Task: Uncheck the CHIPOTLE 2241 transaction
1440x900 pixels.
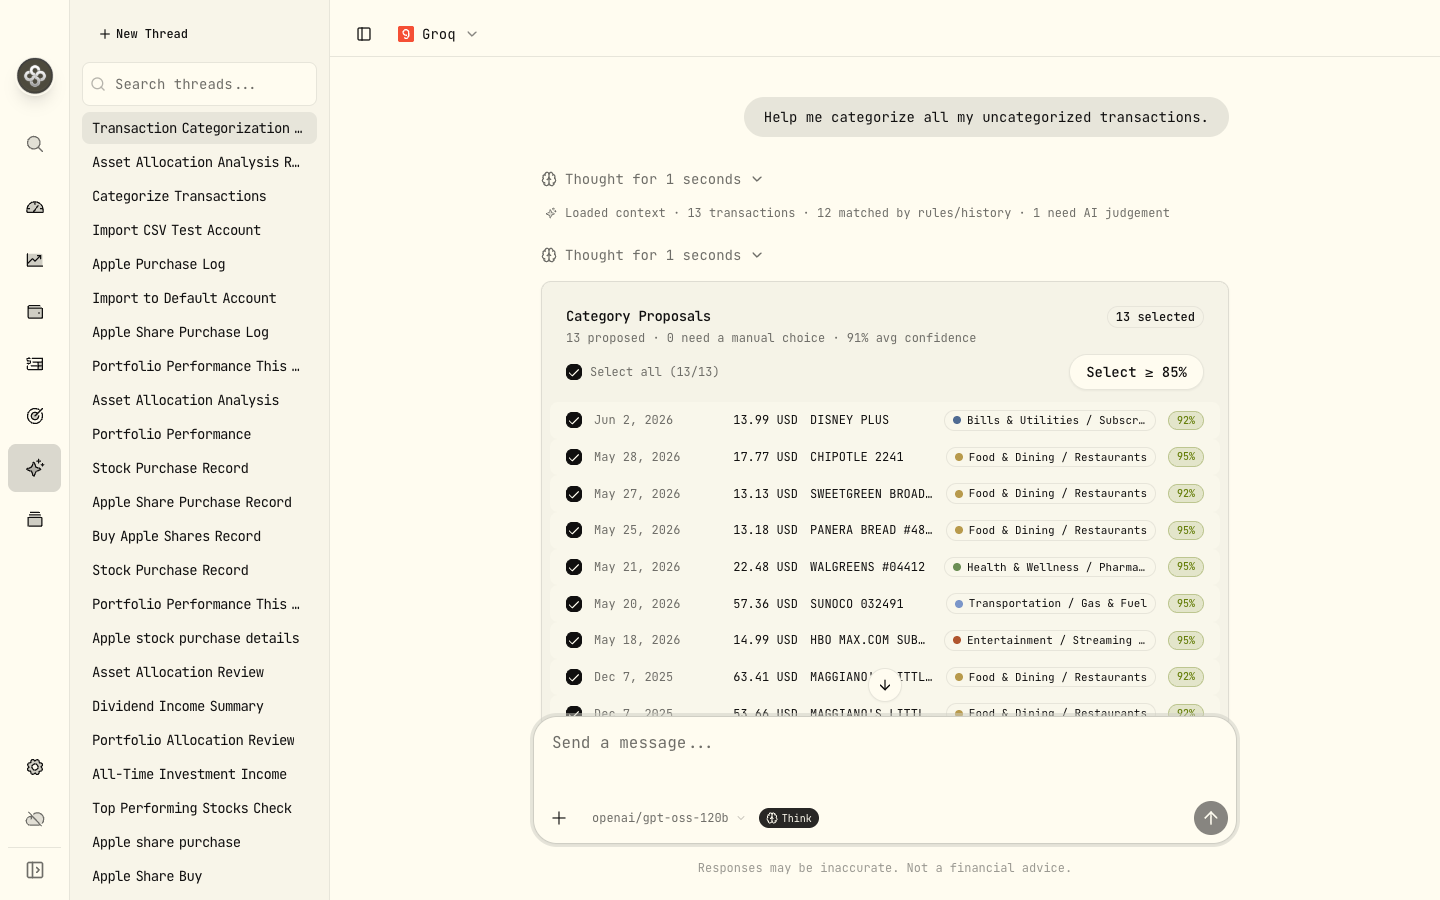Action: coord(574,457)
